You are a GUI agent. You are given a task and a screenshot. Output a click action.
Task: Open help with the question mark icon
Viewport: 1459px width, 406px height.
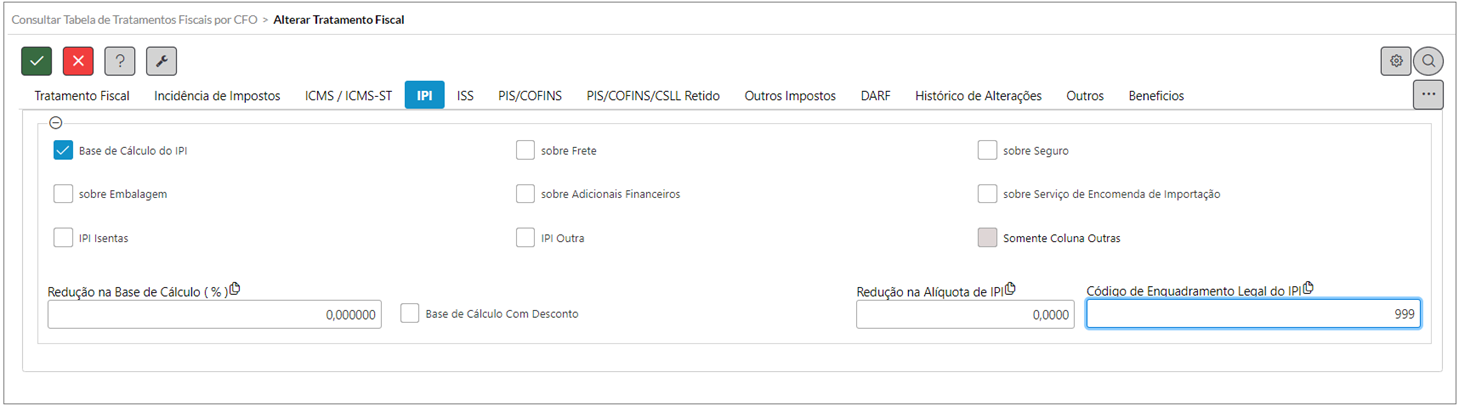coord(120,61)
